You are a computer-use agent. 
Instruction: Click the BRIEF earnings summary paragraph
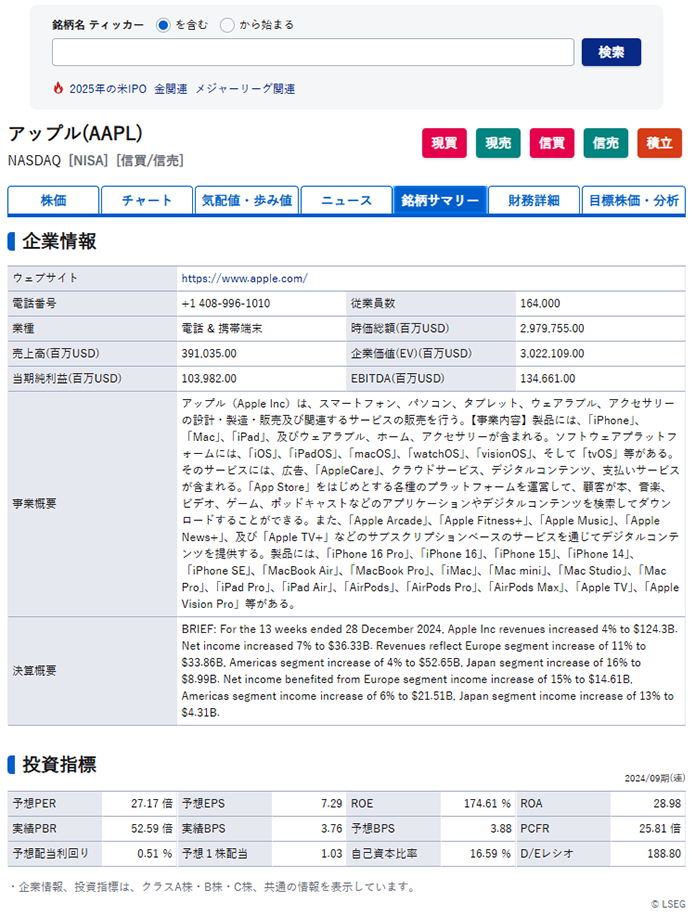pos(429,671)
